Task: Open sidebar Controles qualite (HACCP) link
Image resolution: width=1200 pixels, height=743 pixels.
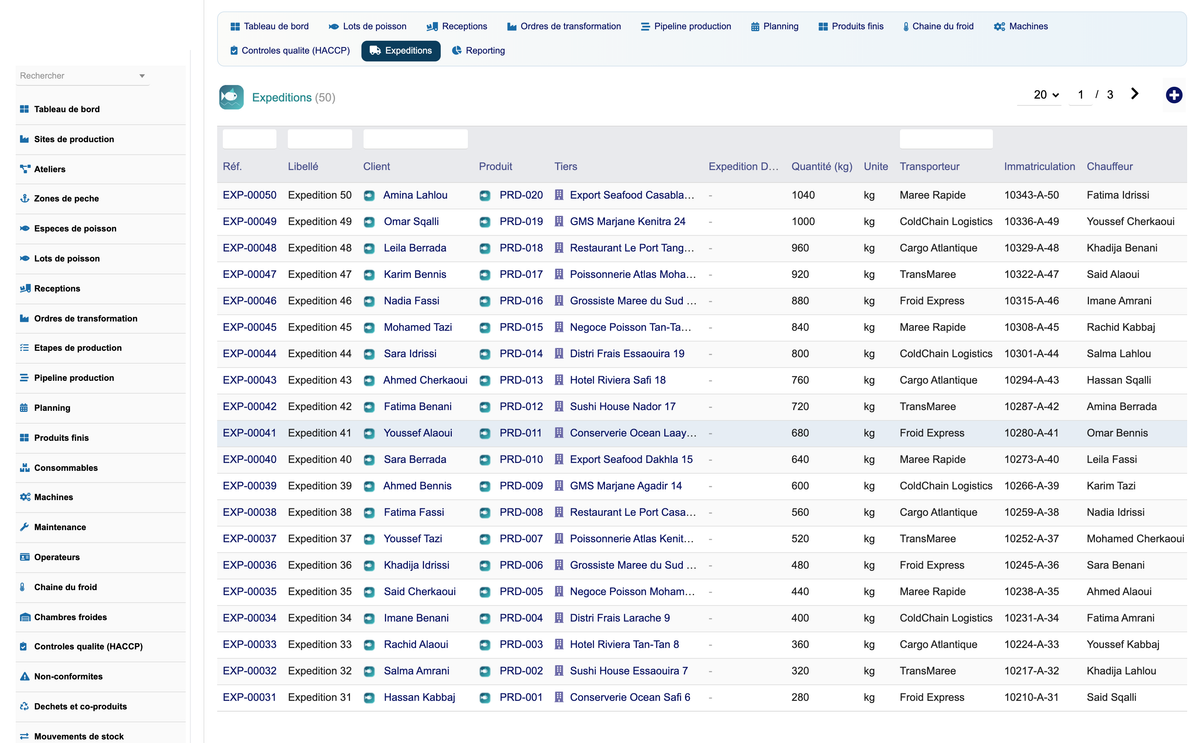Action: click(x=88, y=647)
